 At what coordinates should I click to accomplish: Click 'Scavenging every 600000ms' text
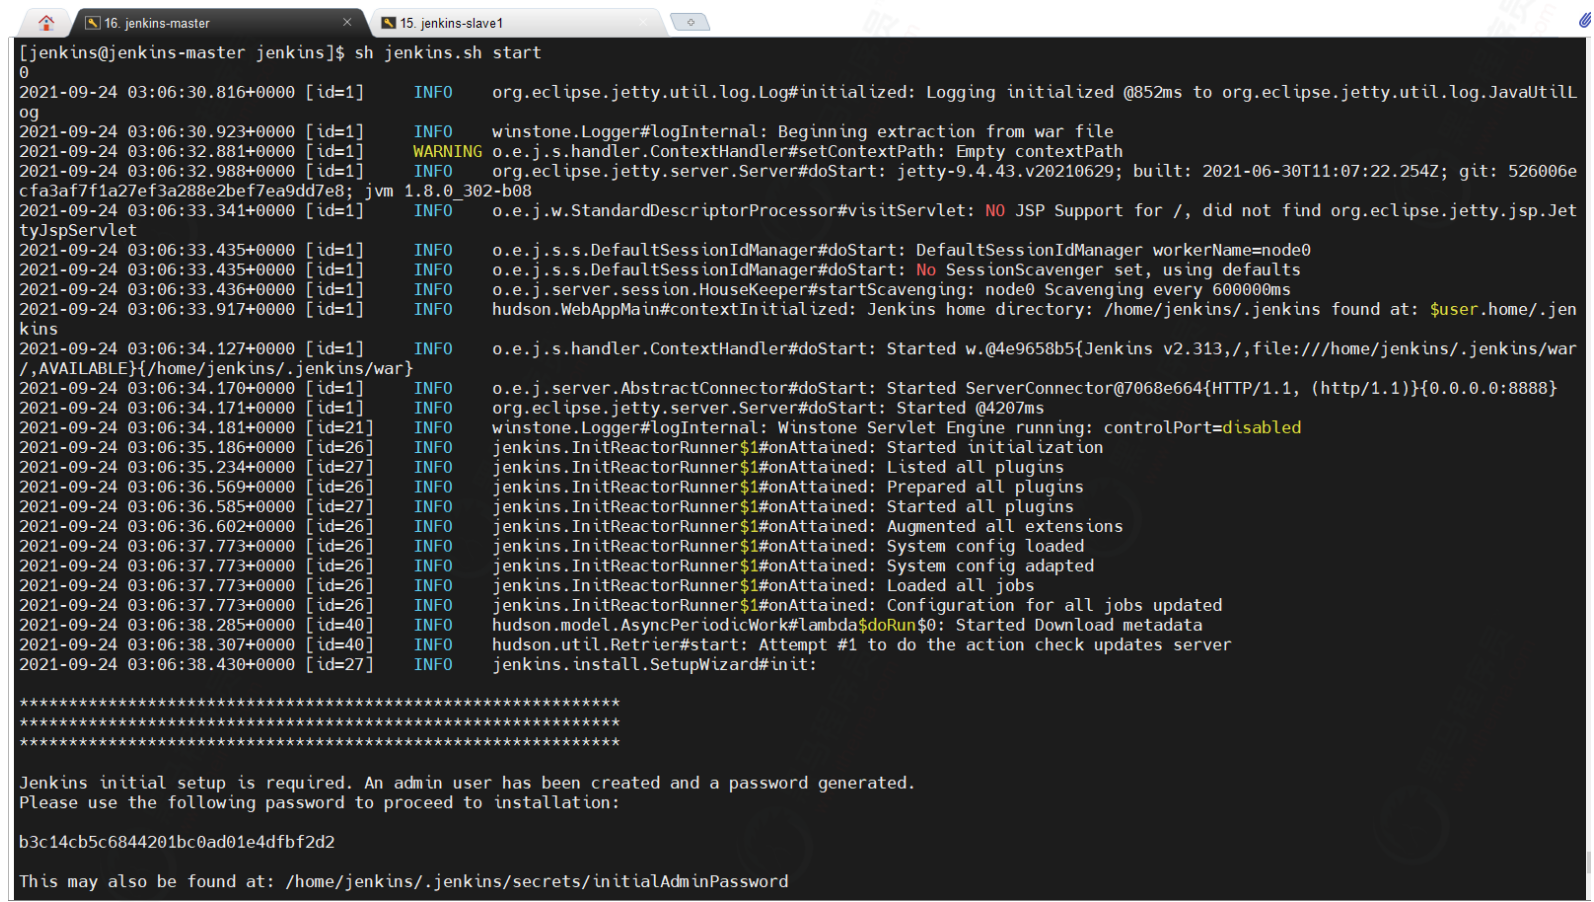click(1168, 289)
